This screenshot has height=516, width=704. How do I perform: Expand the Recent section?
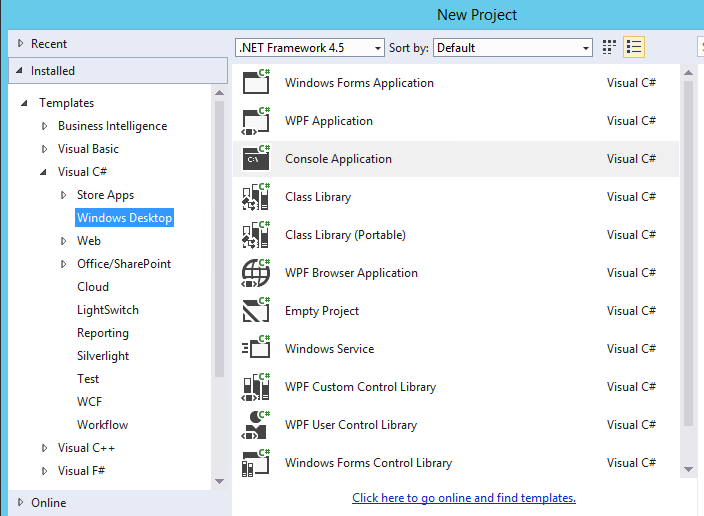tap(20, 44)
